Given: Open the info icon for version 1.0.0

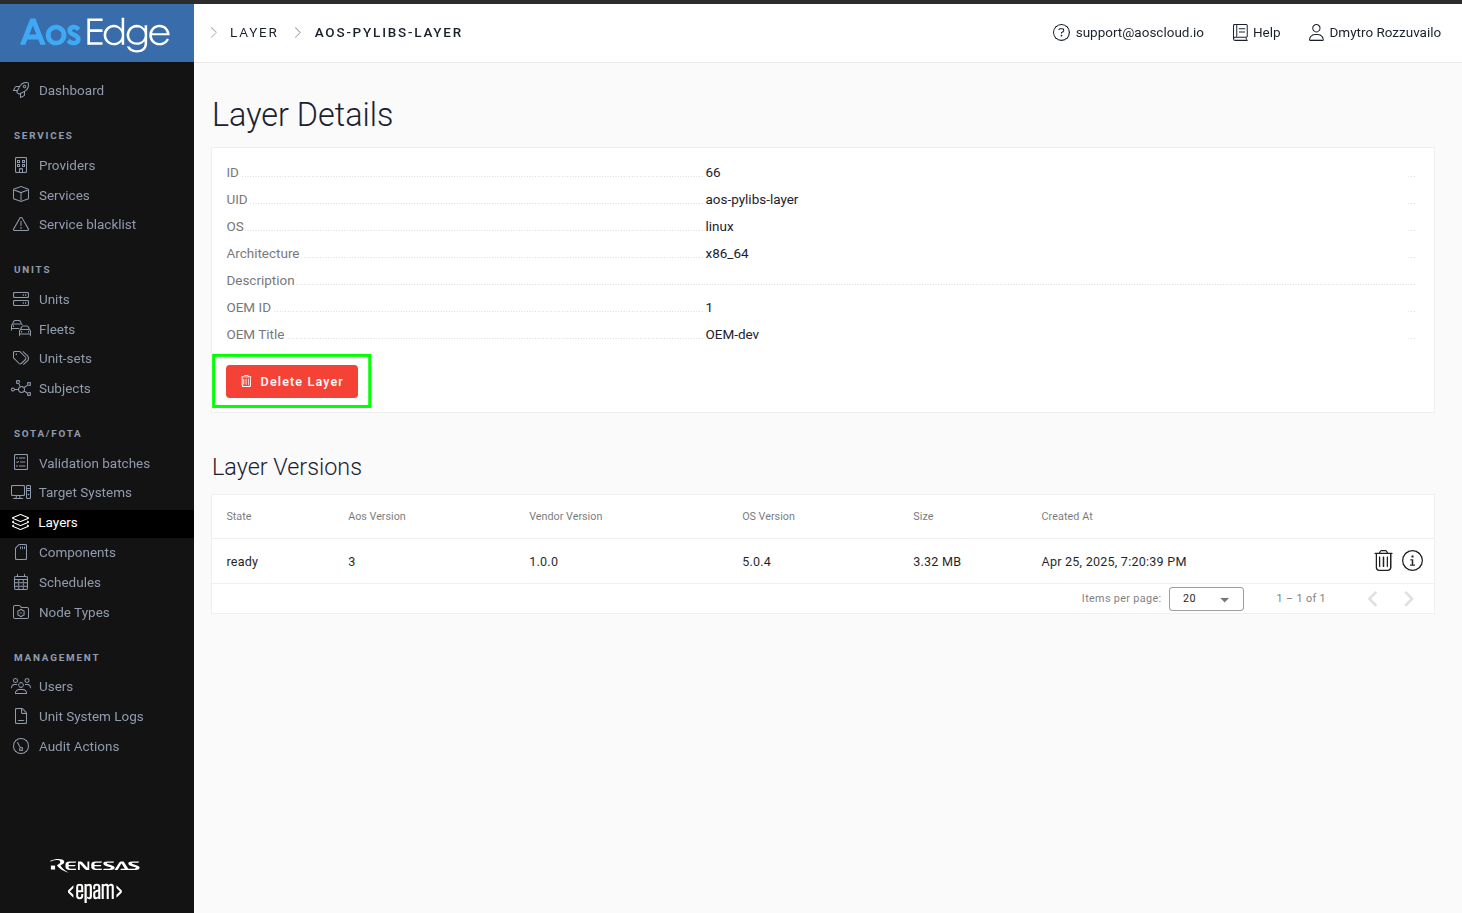Looking at the screenshot, I should (x=1412, y=561).
